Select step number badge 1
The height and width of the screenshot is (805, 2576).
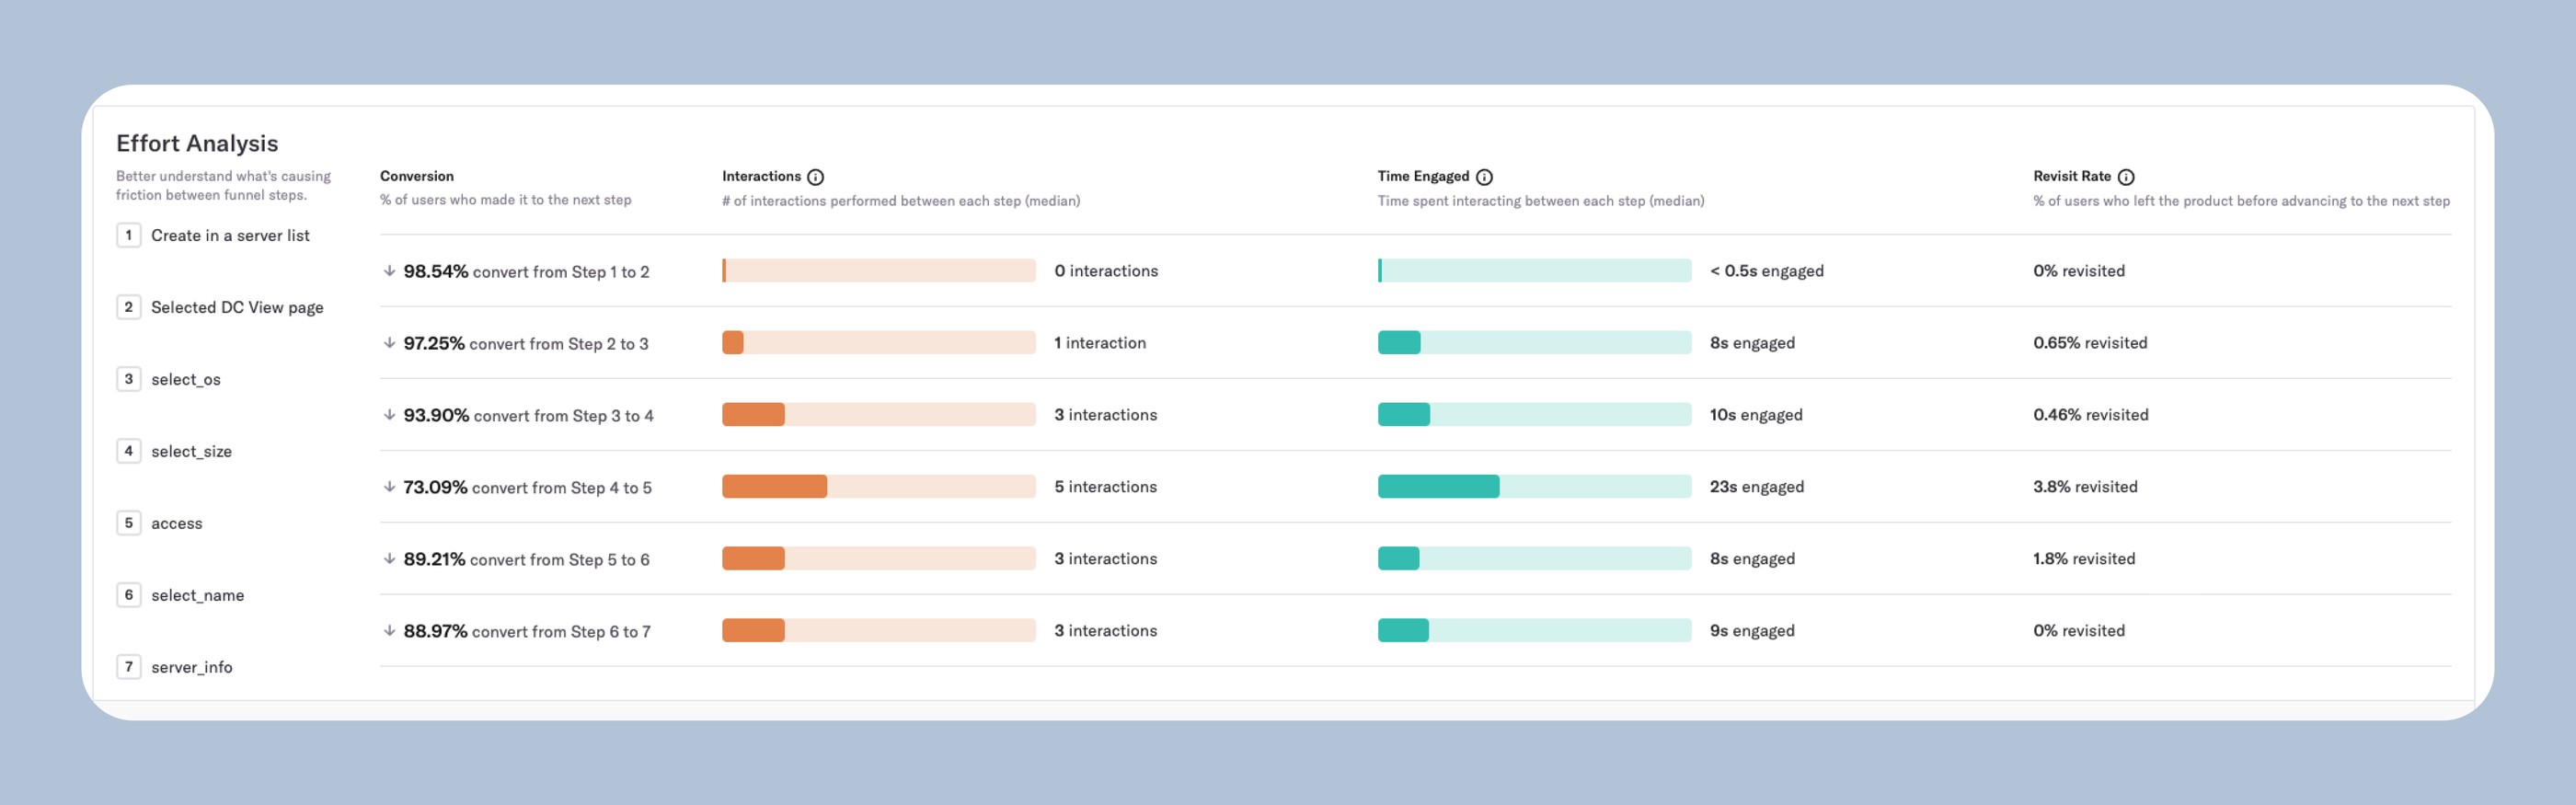[x=128, y=235]
